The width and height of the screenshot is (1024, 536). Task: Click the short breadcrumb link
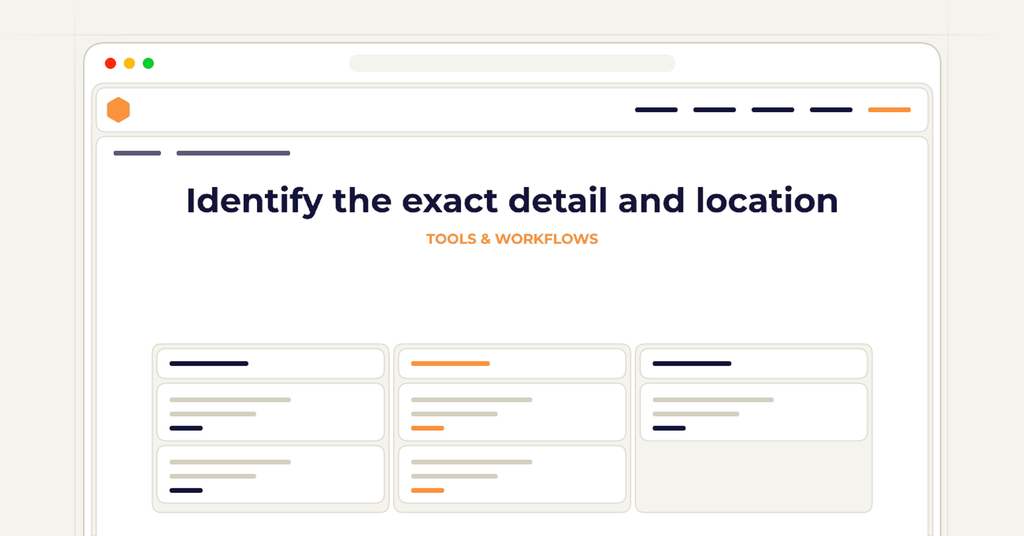(x=137, y=153)
